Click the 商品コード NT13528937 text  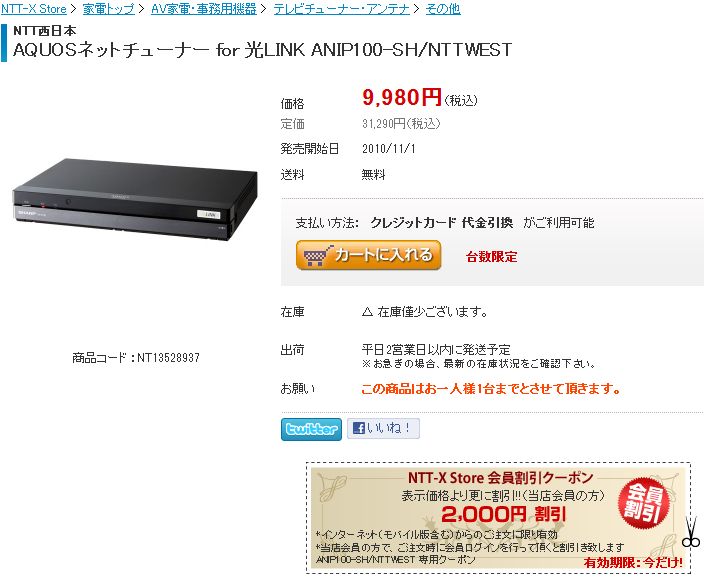click(x=136, y=358)
